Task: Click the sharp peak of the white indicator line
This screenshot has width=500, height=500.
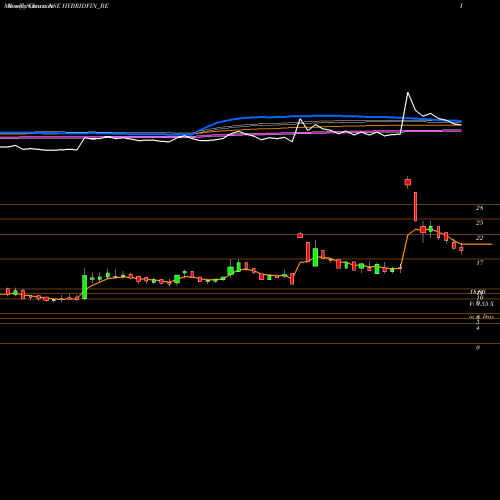Action: (x=408, y=93)
